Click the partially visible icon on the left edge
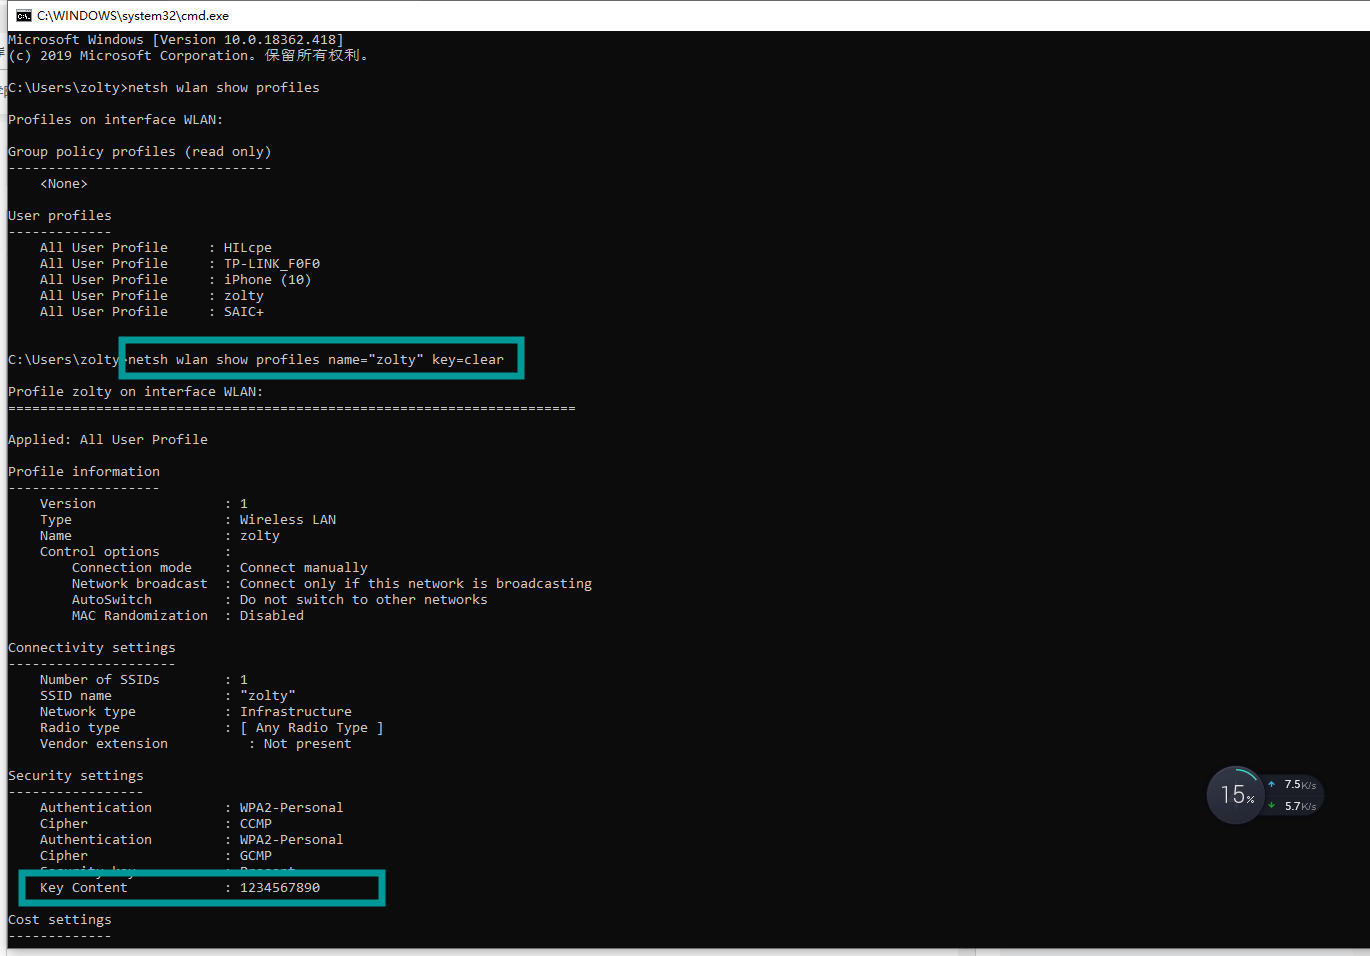 4,52
